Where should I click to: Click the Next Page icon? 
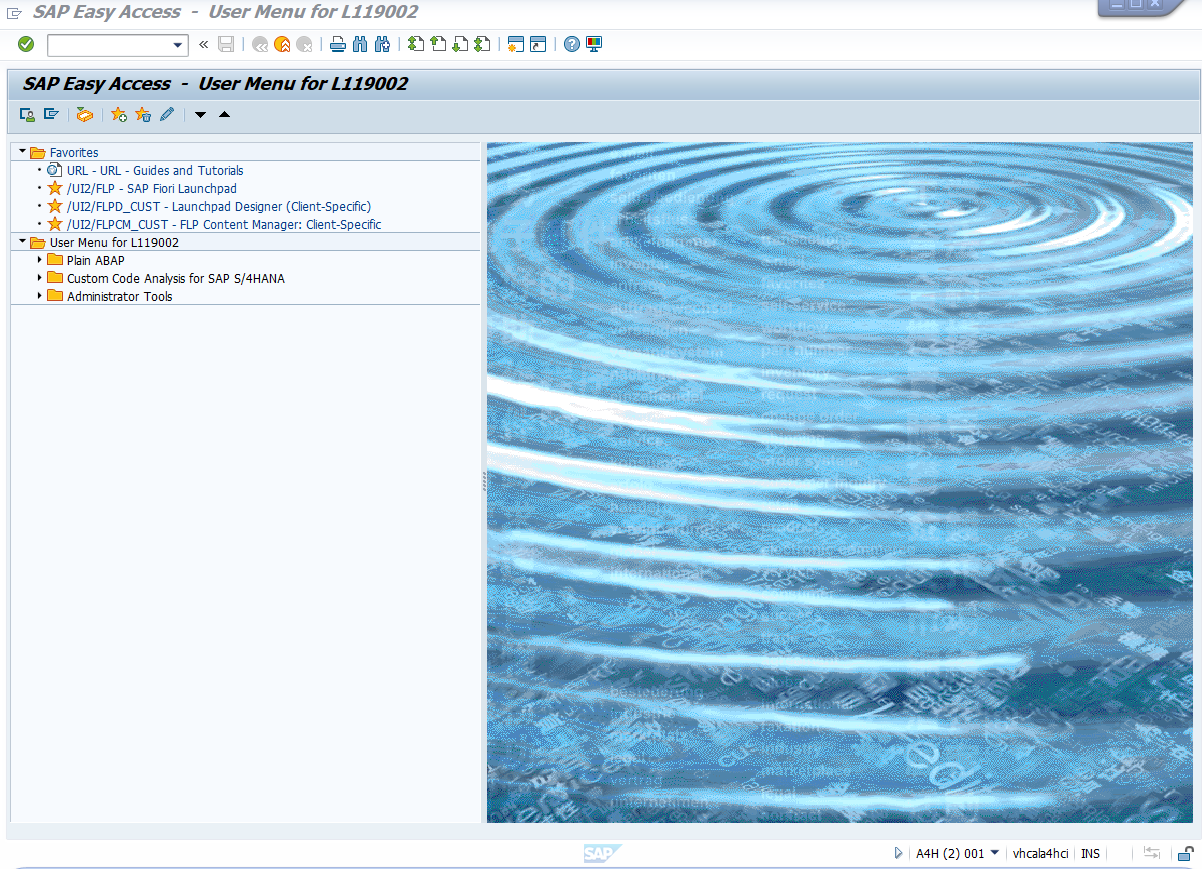tap(460, 44)
